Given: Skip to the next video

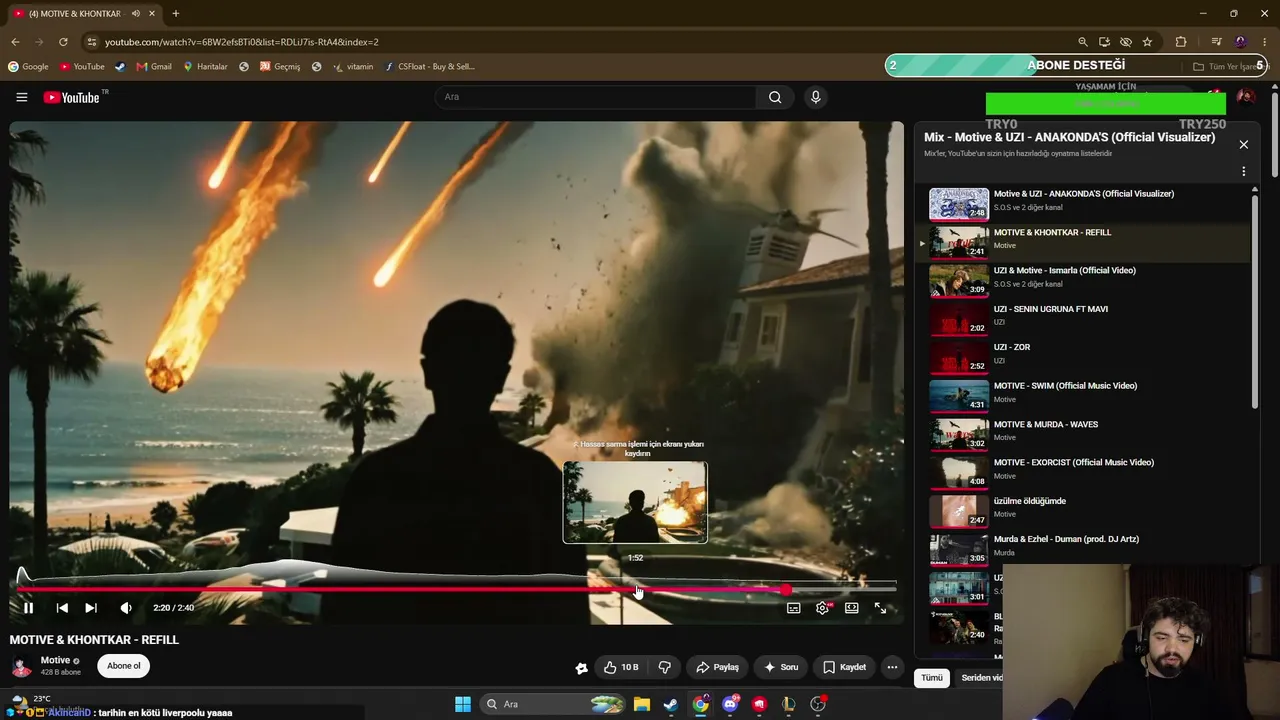Looking at the screenshot, I should pyautogui.click(x=91, y=608).
